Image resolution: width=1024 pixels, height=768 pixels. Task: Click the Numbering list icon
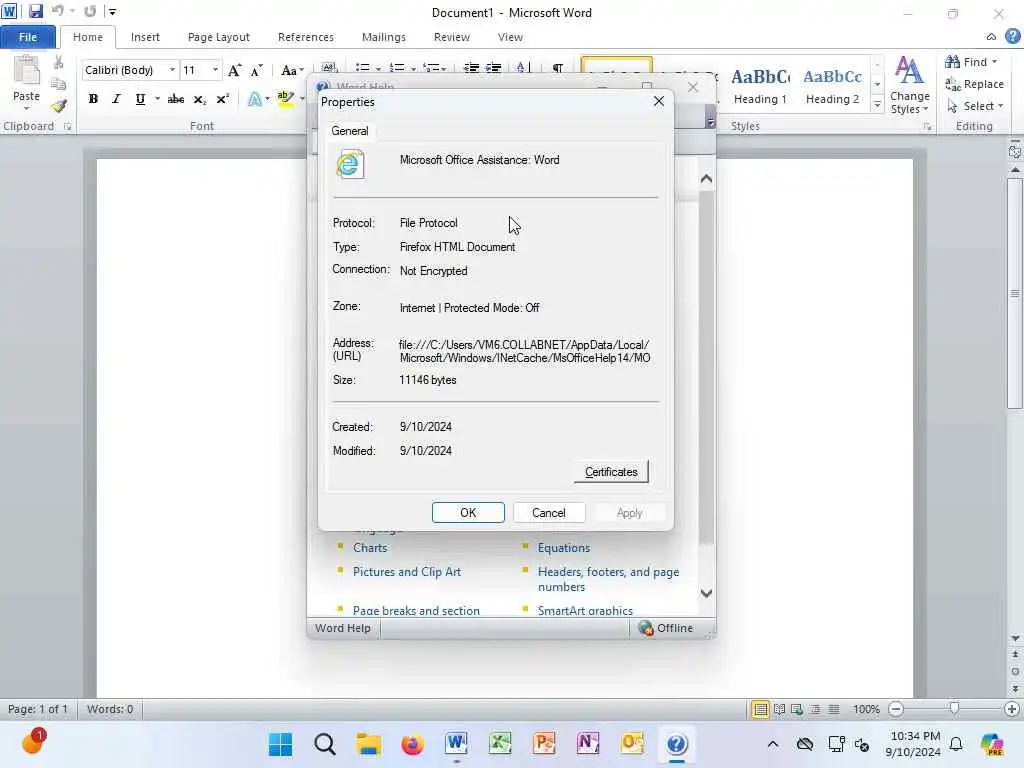[x=396, y=67]
